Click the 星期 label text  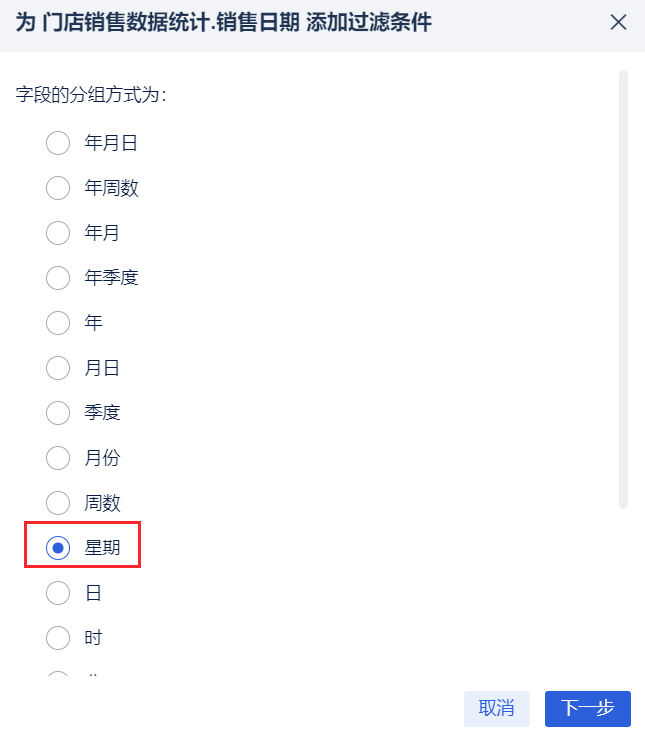[x=103, y=548]
